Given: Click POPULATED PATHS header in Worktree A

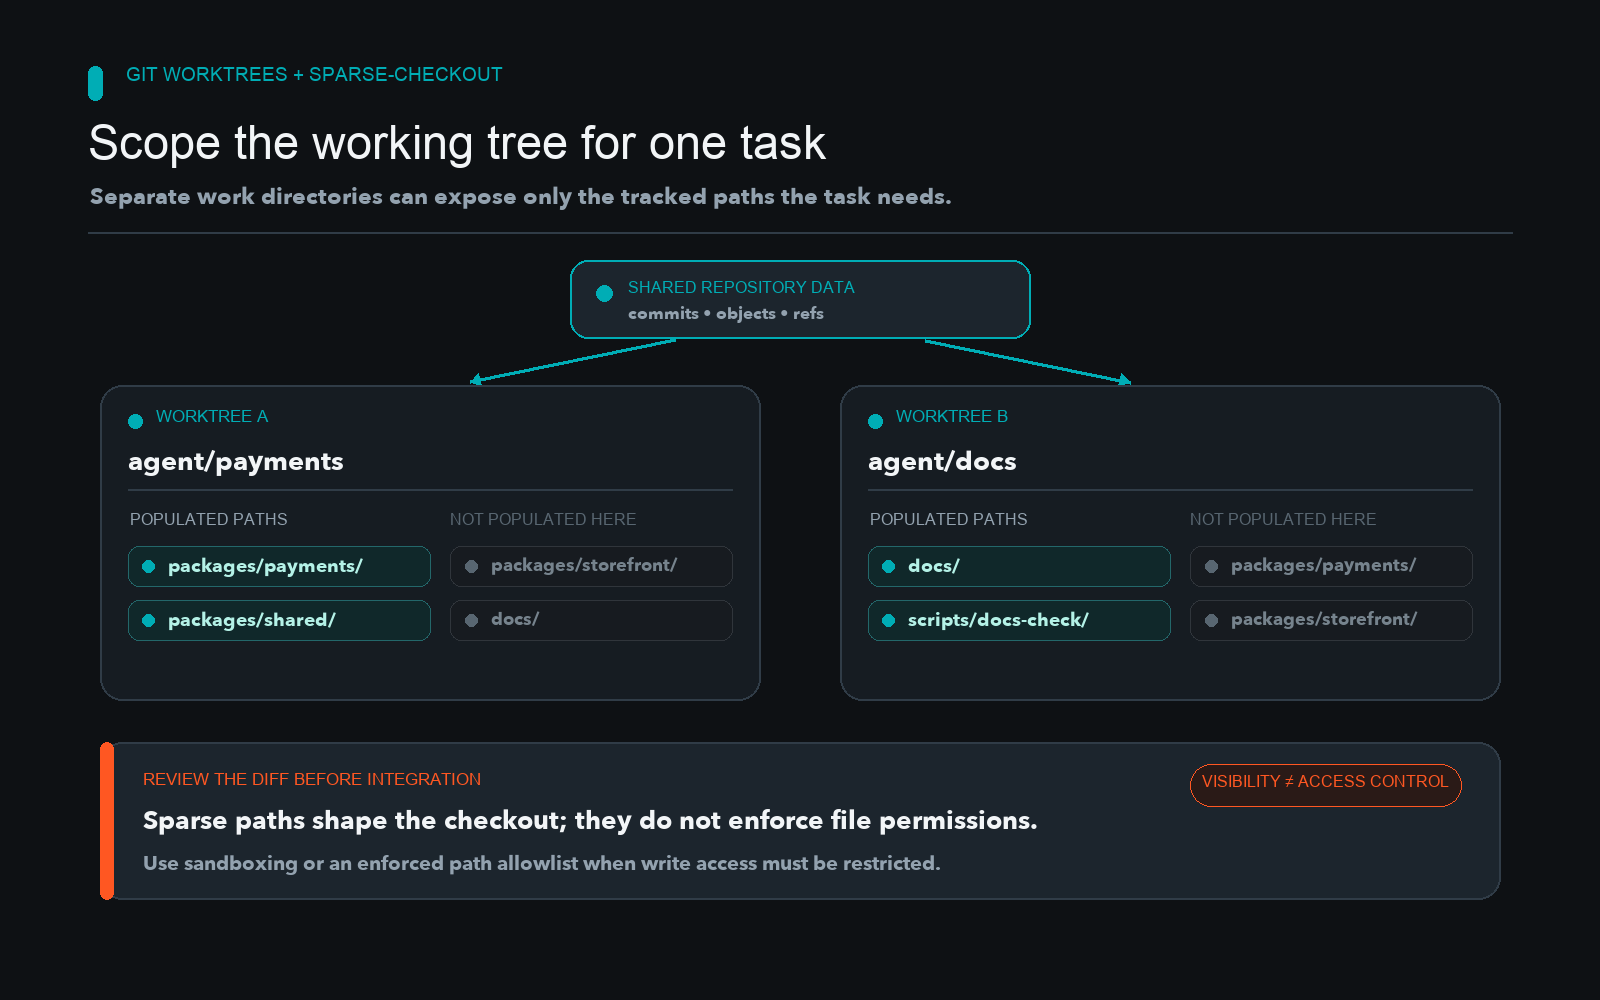Looking at the screenshot, I should pos(209,519).
